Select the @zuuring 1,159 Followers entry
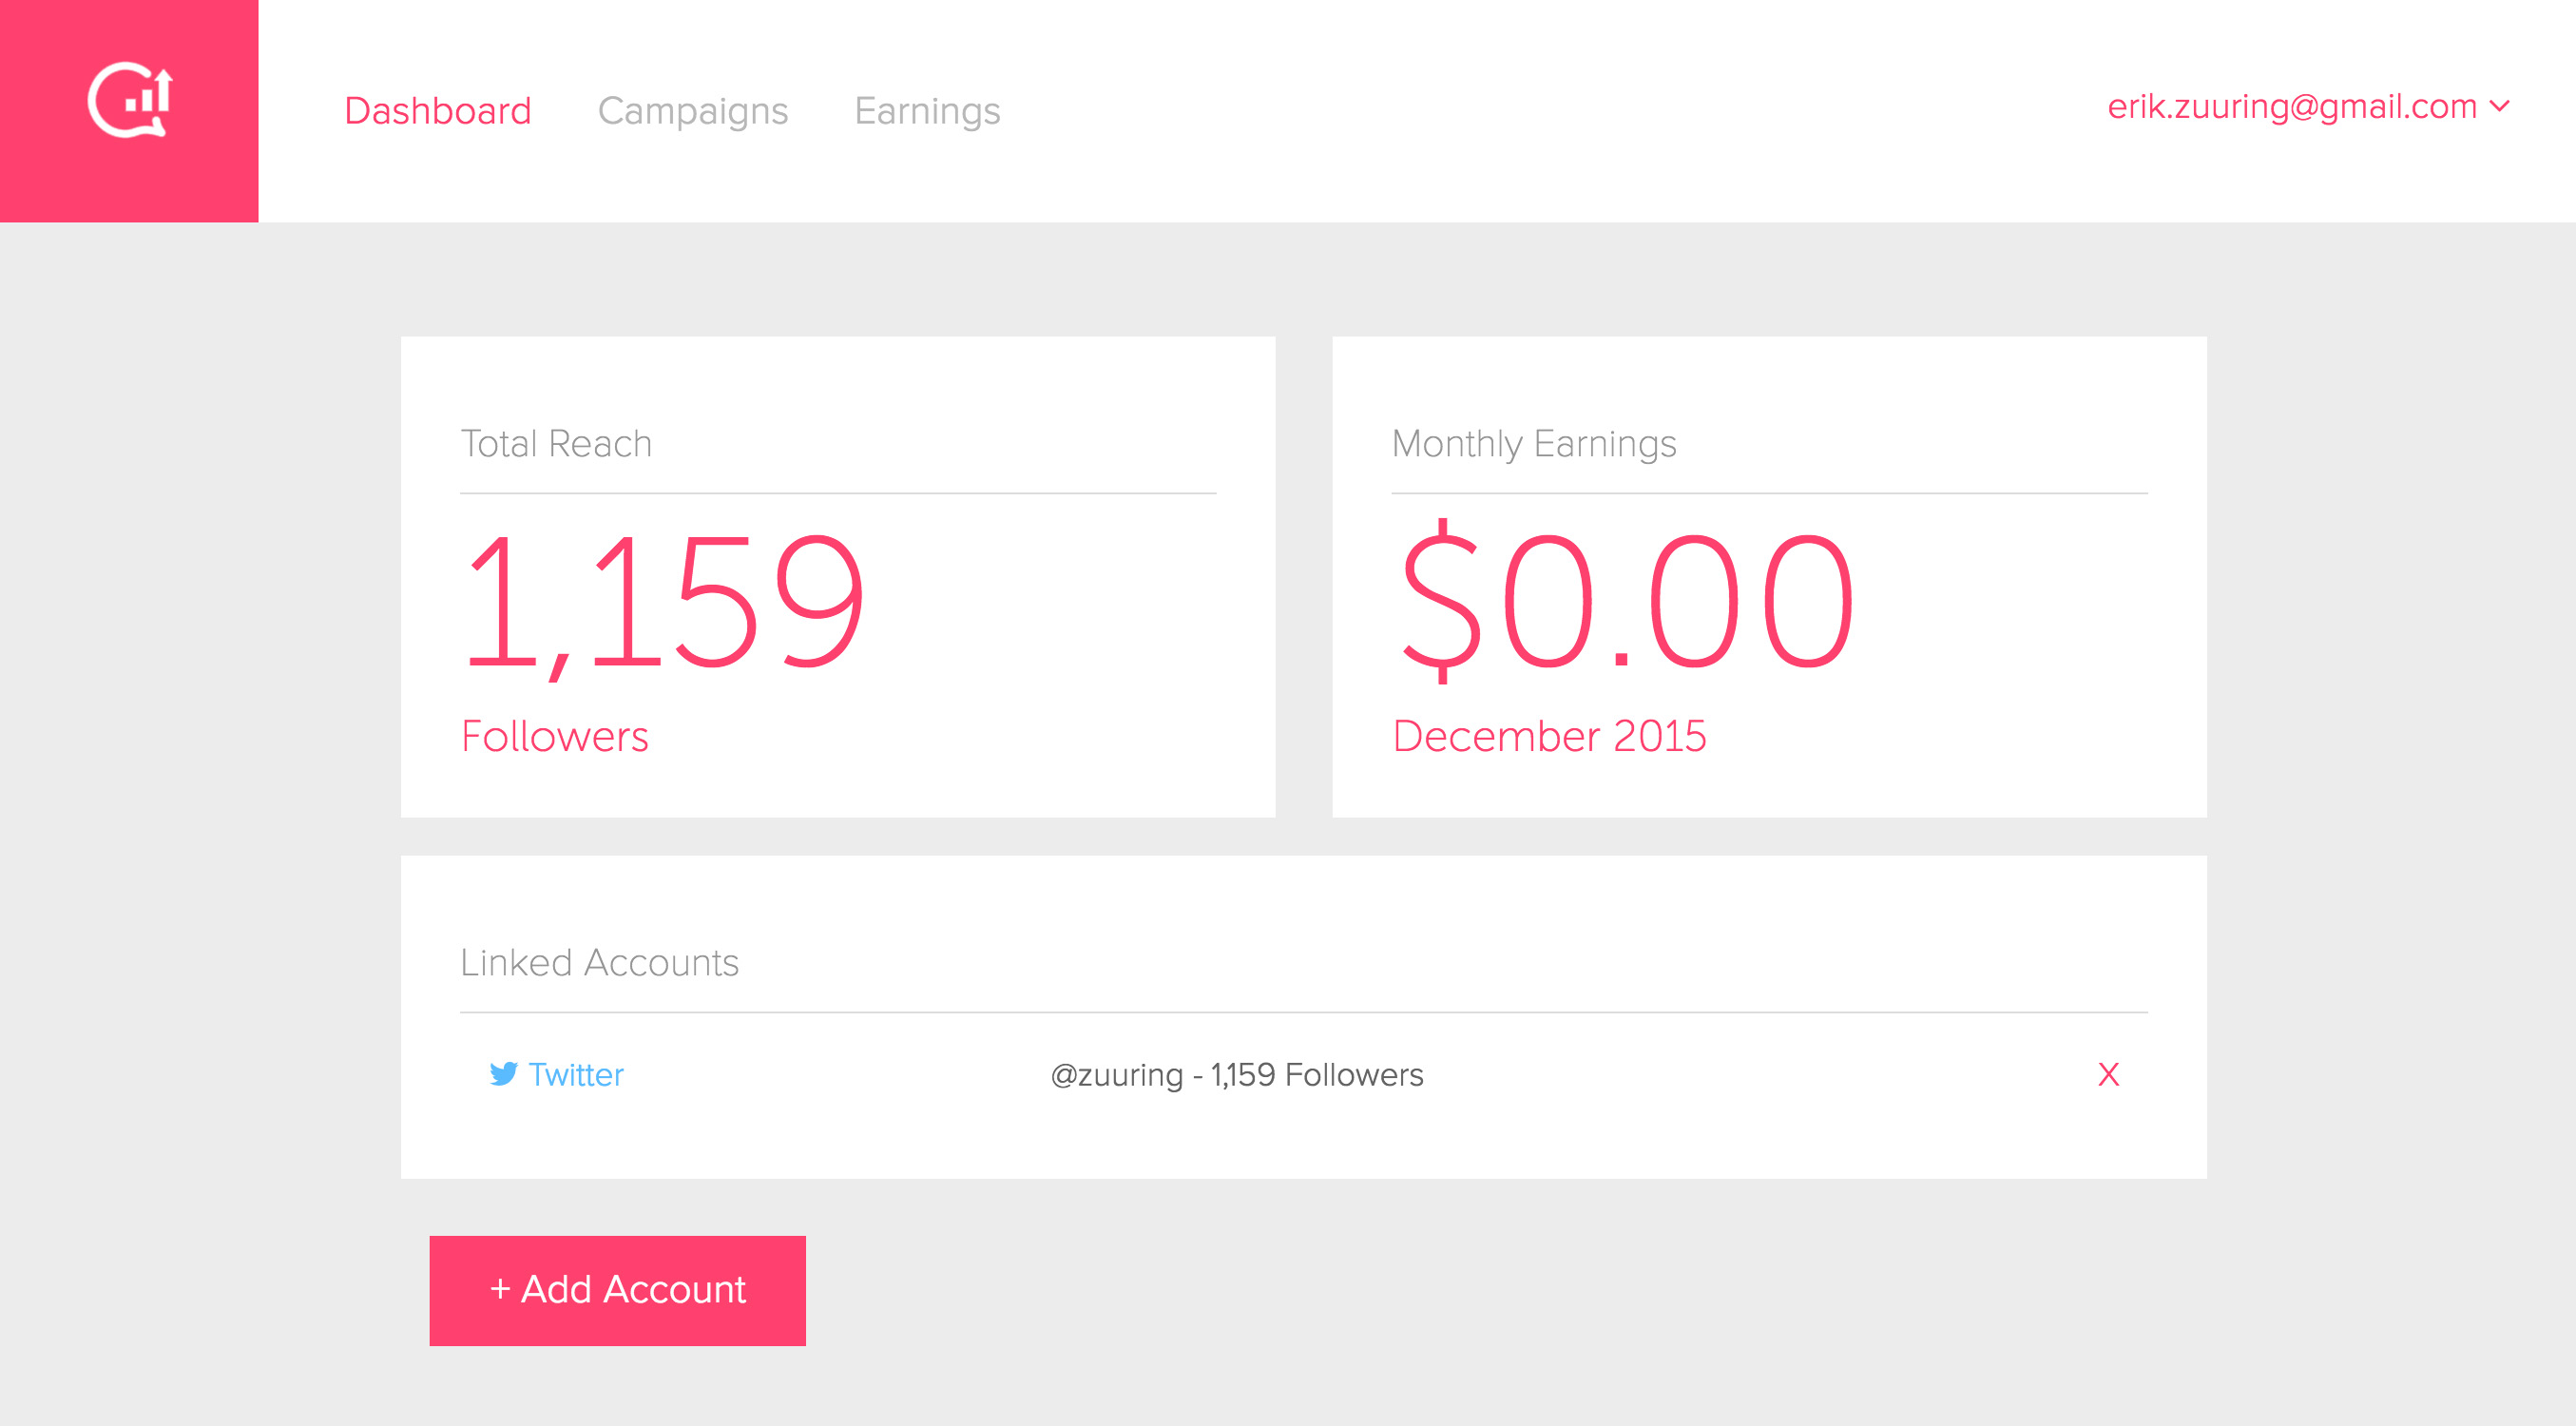The width and height of the screenshot is (2576, 1426). pos(1237,1074)
